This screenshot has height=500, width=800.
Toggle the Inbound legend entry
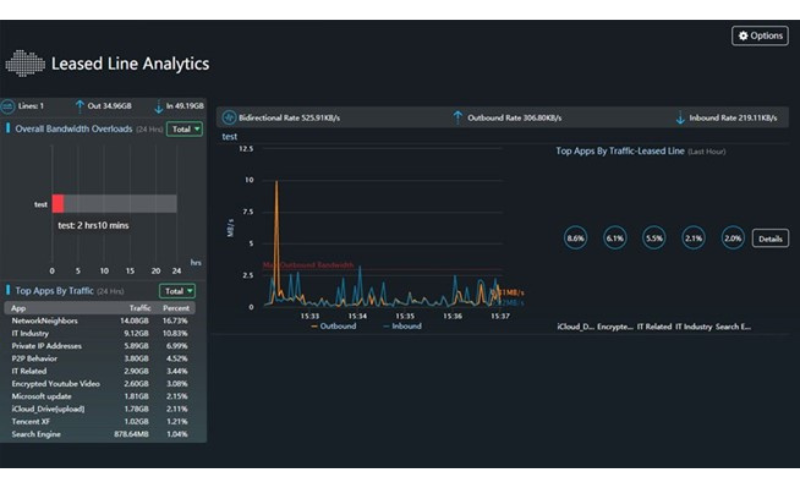[x=402, y=326]
